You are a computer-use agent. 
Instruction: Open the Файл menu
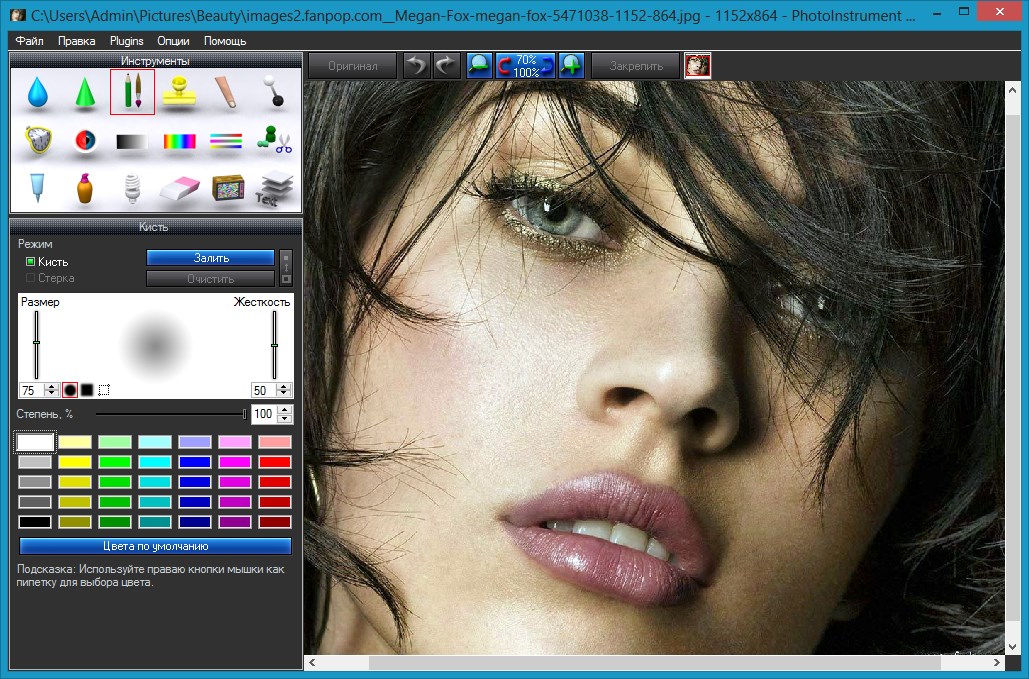click(30, 41)
